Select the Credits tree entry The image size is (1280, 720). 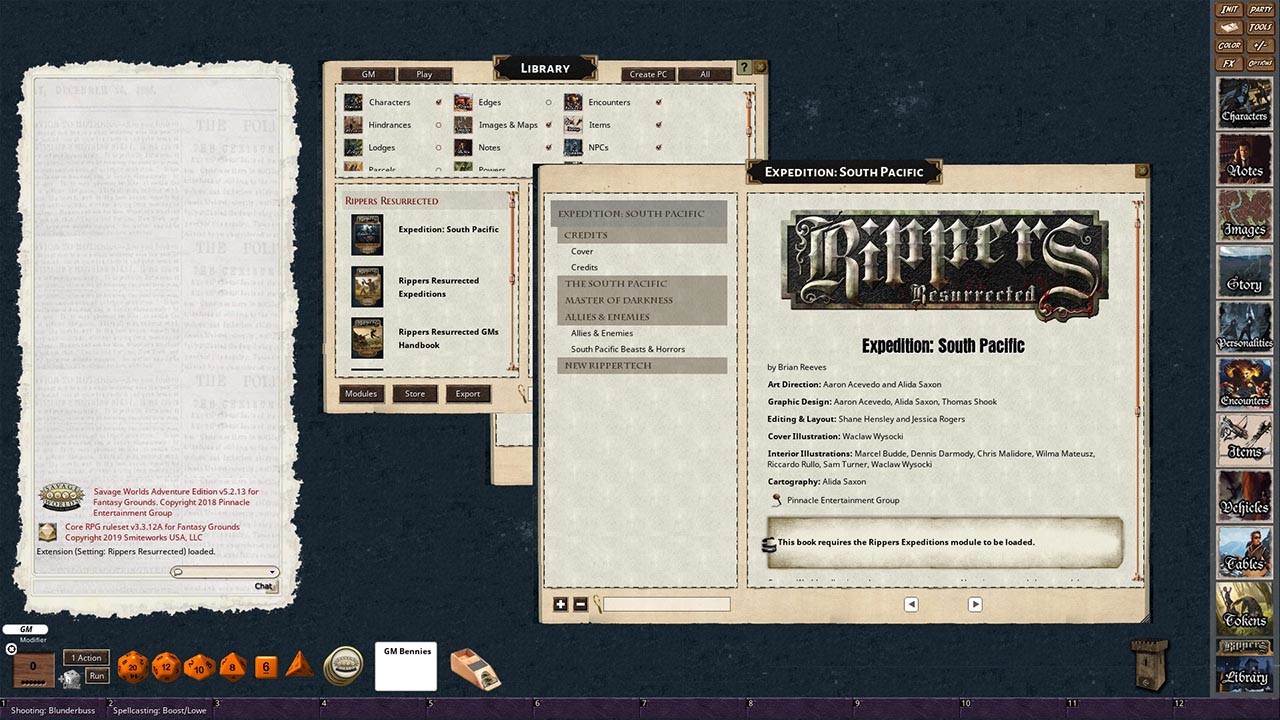tap(583, 267)
